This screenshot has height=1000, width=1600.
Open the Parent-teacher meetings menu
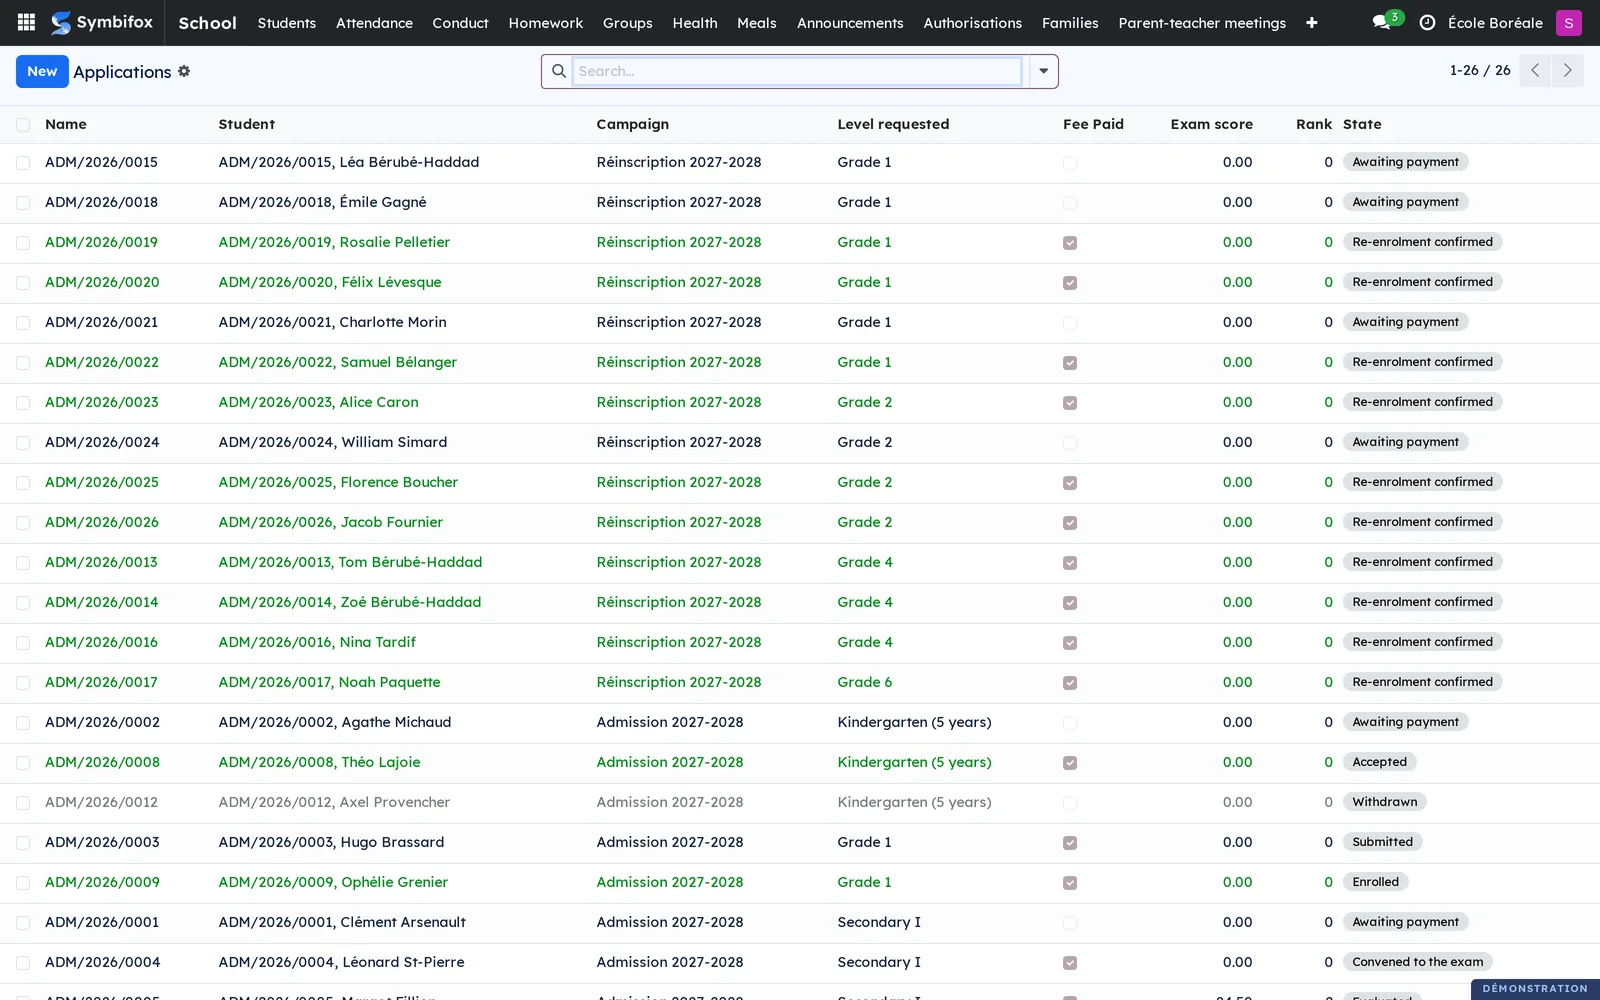click(1202, 22)
